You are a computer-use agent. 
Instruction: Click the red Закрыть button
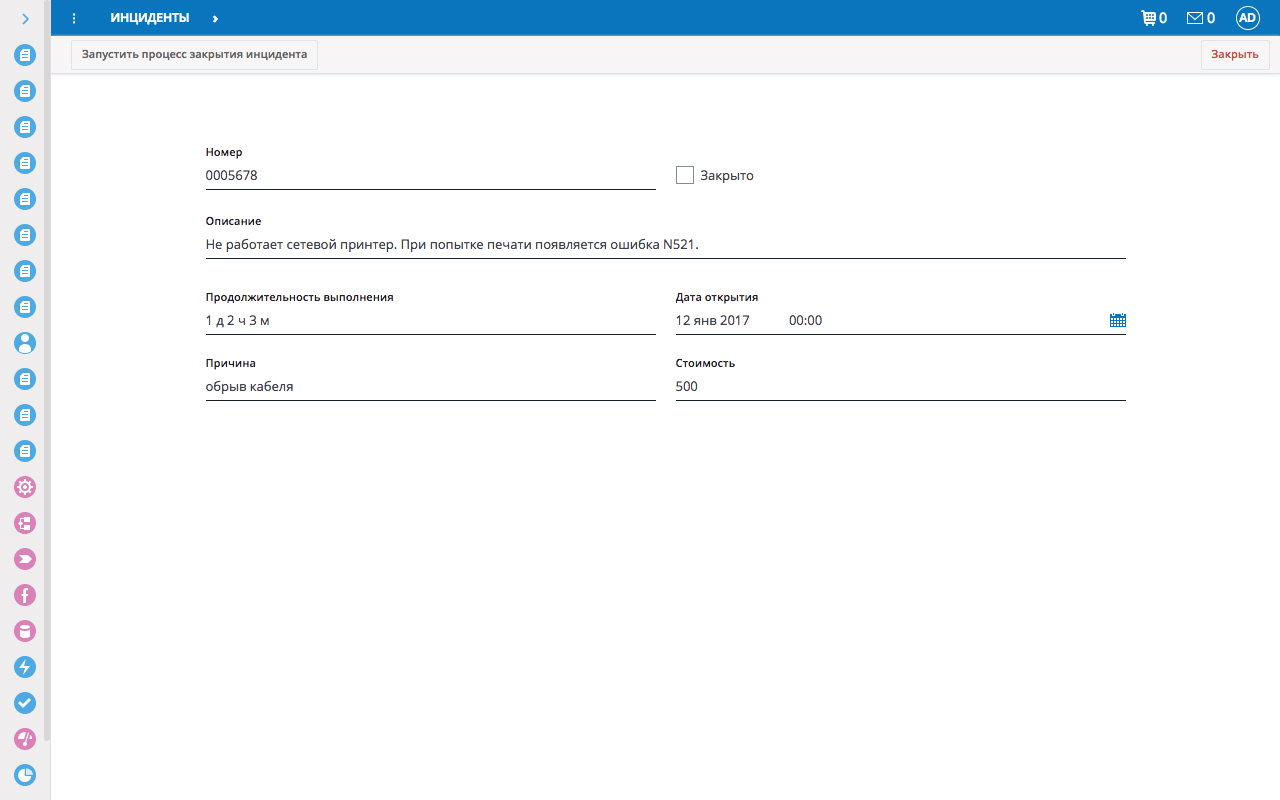[1235, 55]
